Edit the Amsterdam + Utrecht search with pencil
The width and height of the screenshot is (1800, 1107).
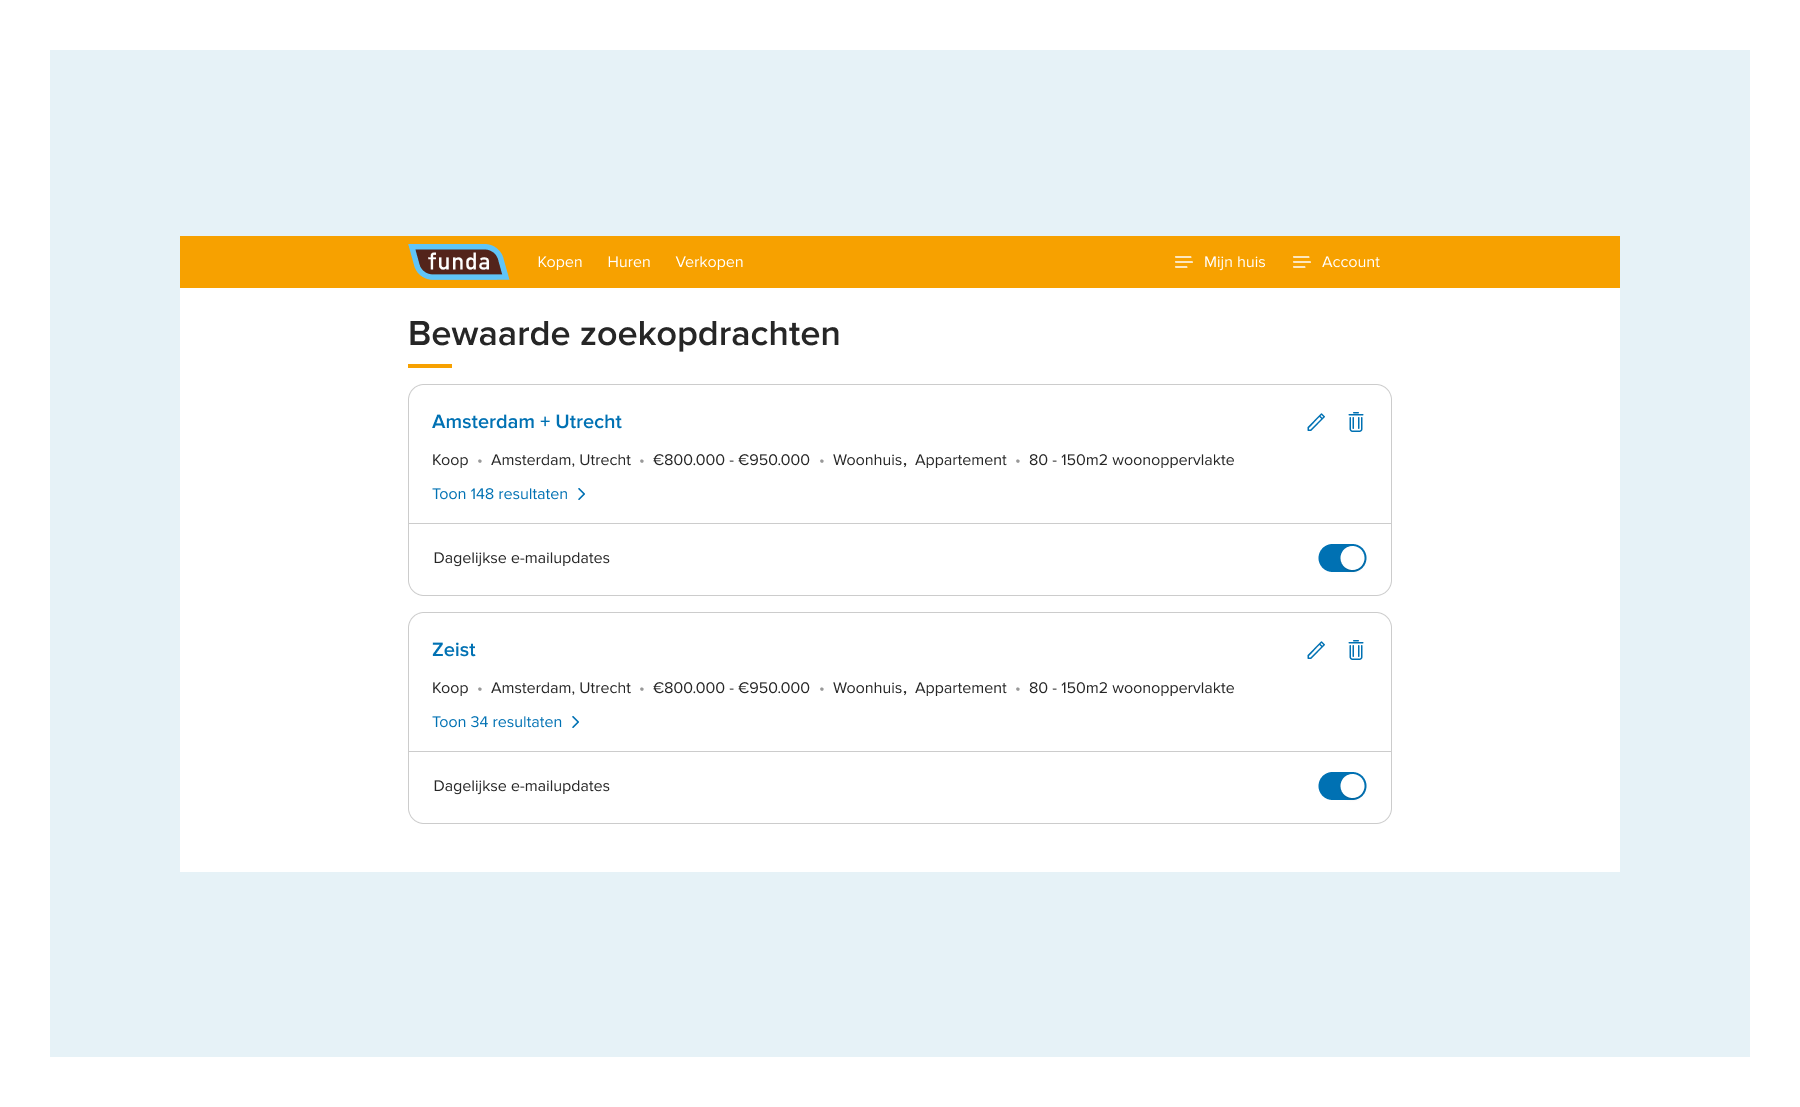[1316, 422]
